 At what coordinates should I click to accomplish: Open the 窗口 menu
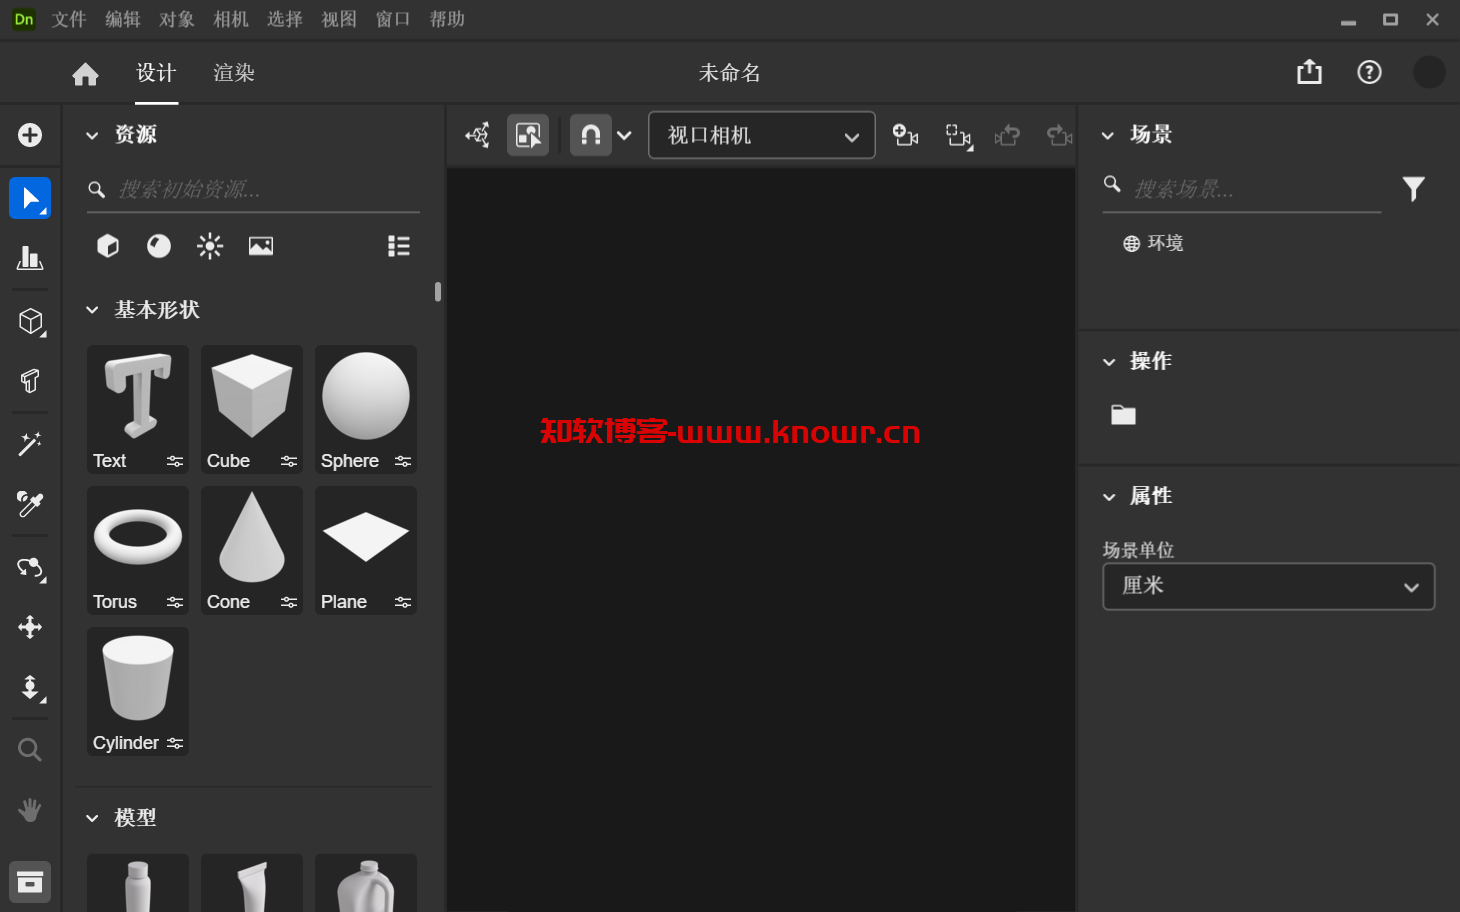[393, 19]
